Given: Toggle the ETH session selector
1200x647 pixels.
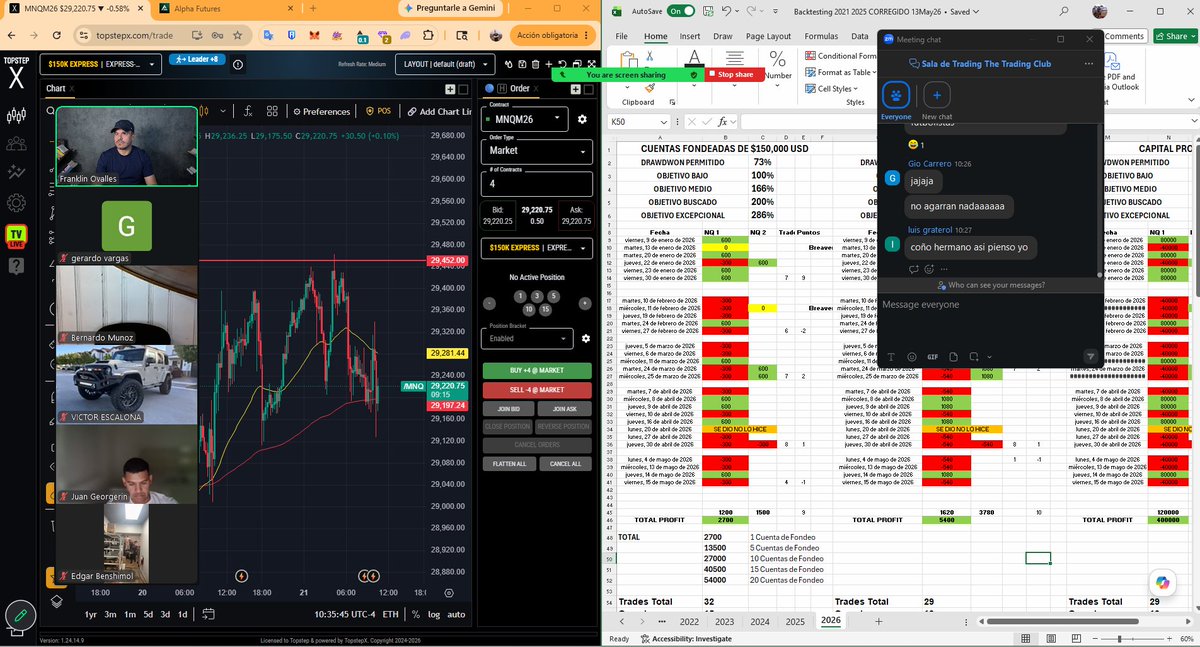Looking at the screenshot, I should click(x=390, y=614).
